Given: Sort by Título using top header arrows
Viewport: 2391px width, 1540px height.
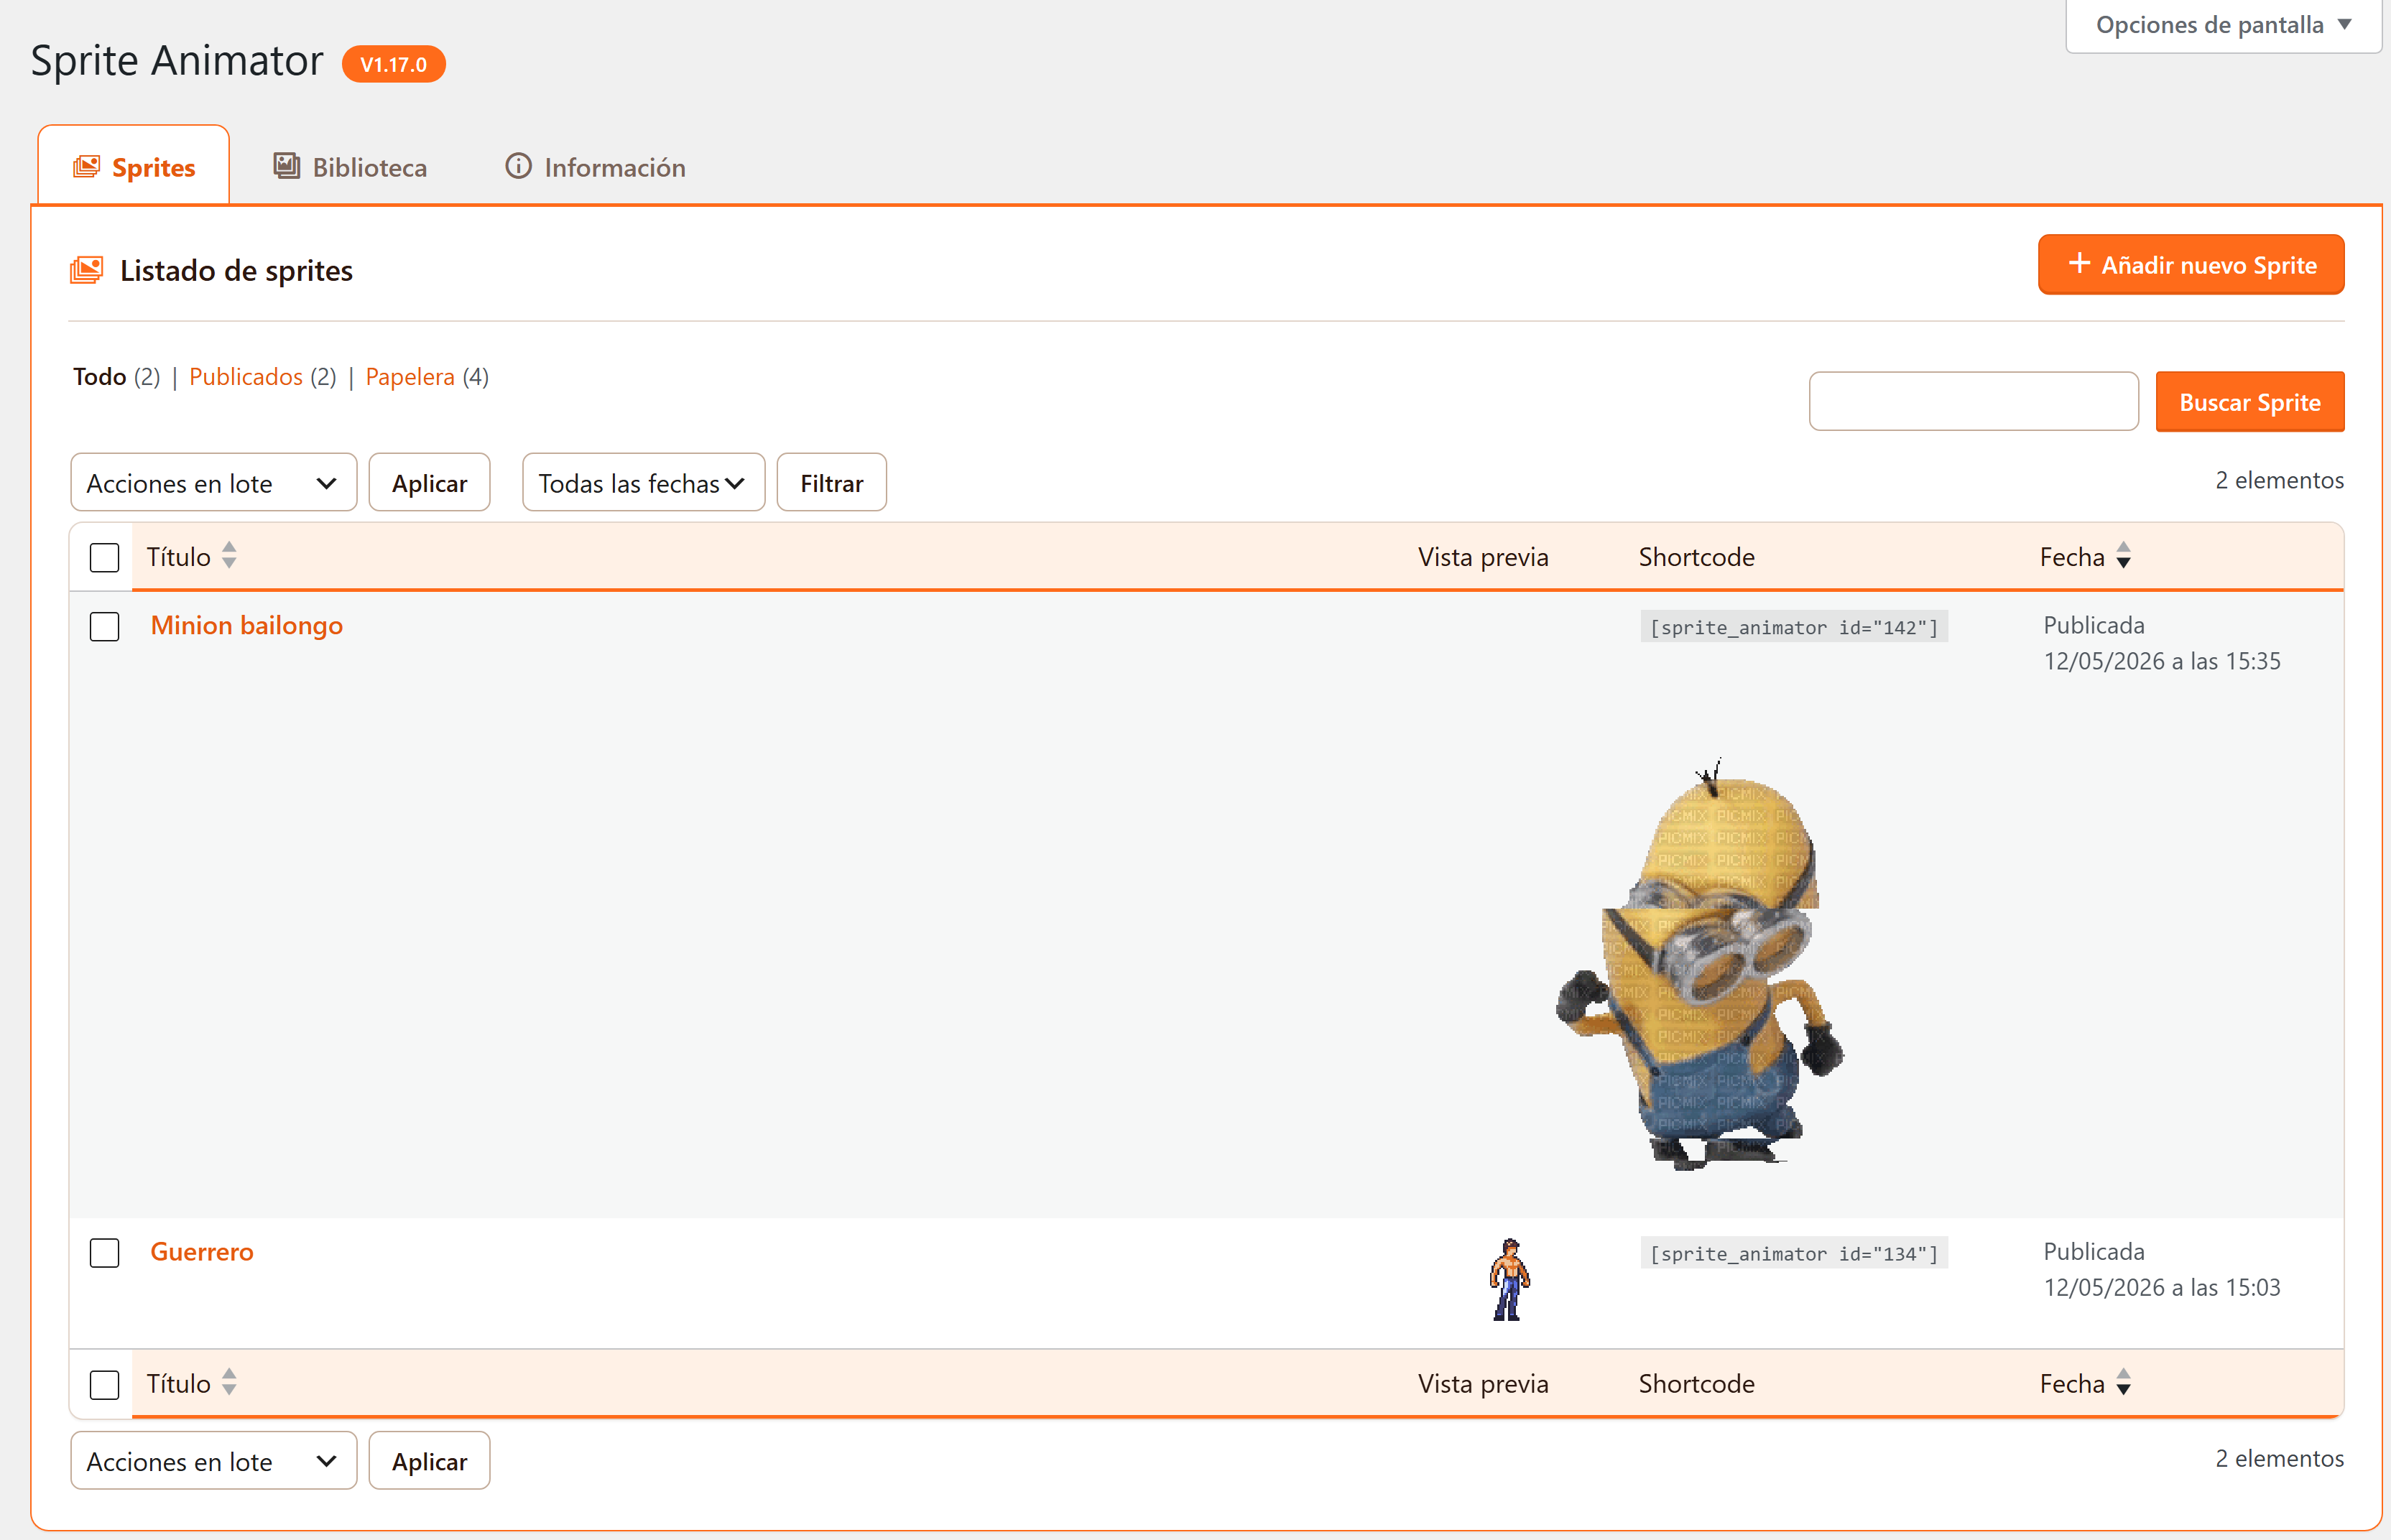Looking at the screenshot, I should pos(229,556).
